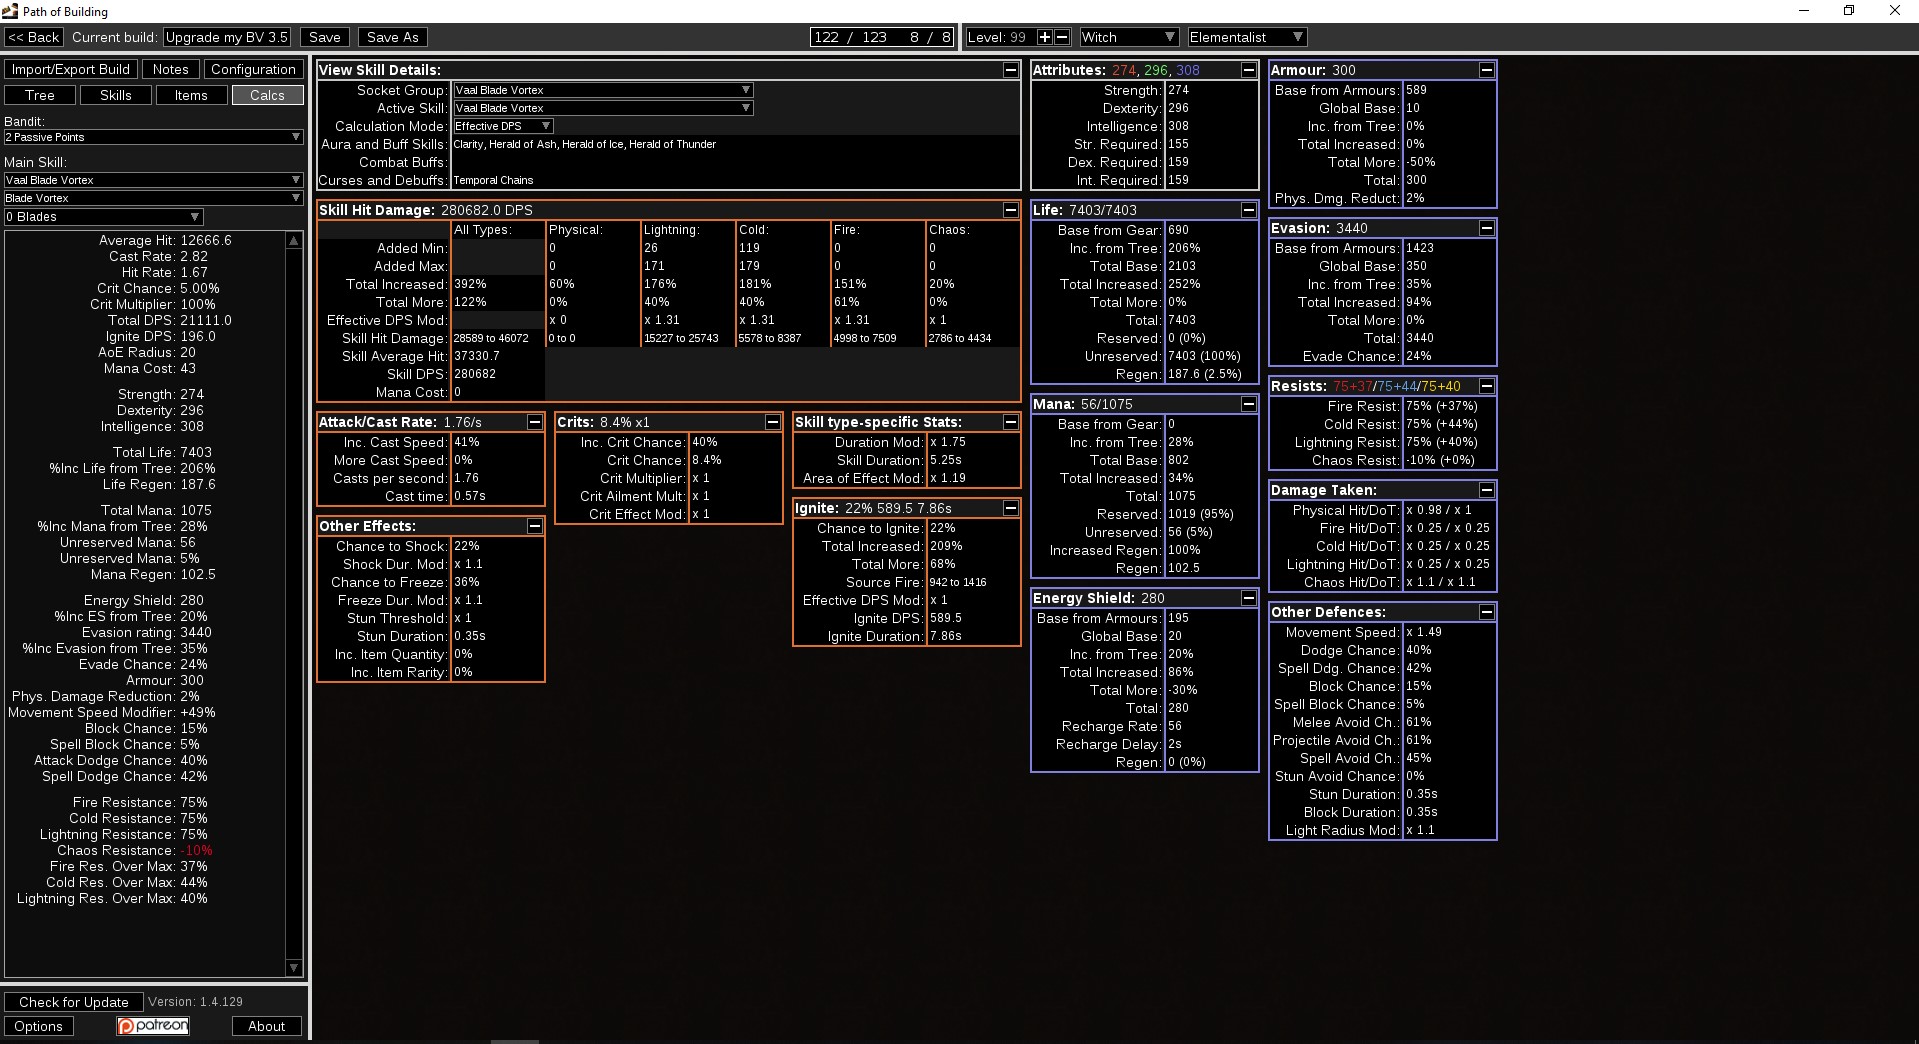Screen dimensions: 1919x1044
Task: Open the Elementalist ascendancy dropdown
Action: (1247, 37)
